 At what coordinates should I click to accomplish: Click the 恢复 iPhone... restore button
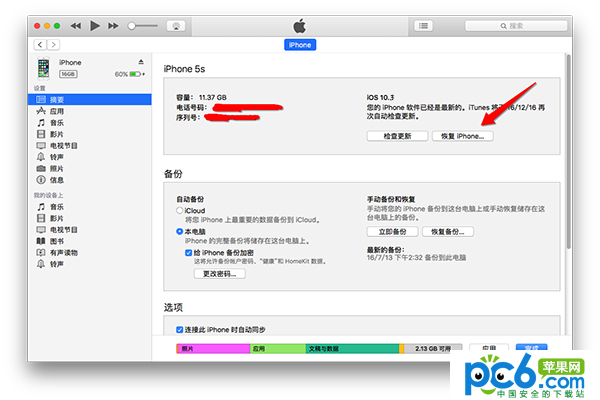coord(462,135)
